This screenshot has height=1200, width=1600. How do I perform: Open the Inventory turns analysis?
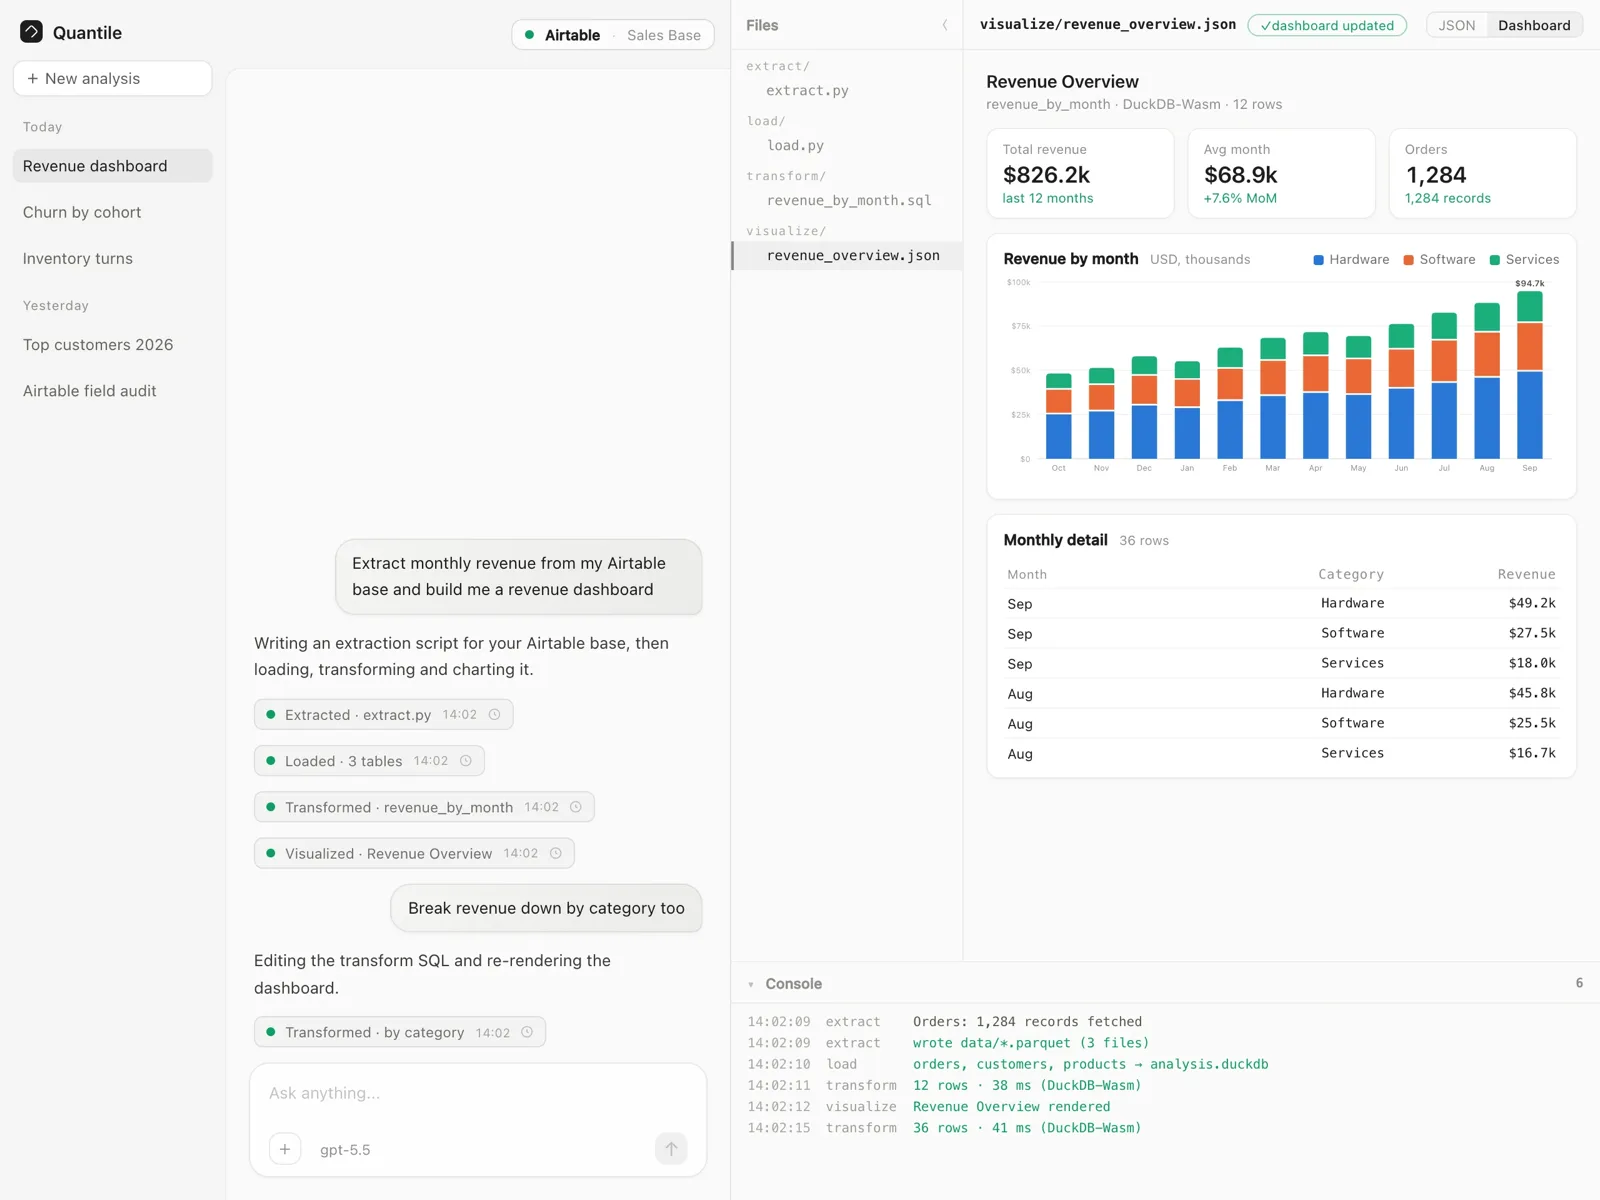(x=112, y=258)
